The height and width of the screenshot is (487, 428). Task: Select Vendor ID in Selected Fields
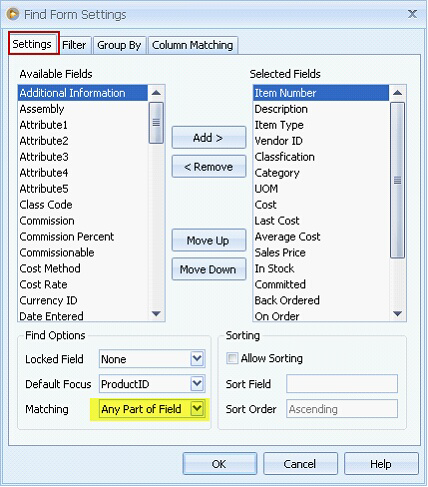tap(321, 141)
